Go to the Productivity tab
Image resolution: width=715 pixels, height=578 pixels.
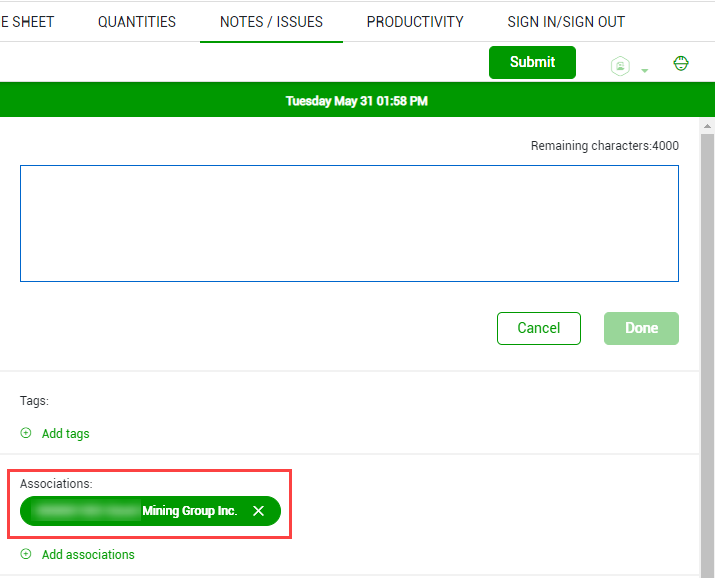[x=415, y=21]
